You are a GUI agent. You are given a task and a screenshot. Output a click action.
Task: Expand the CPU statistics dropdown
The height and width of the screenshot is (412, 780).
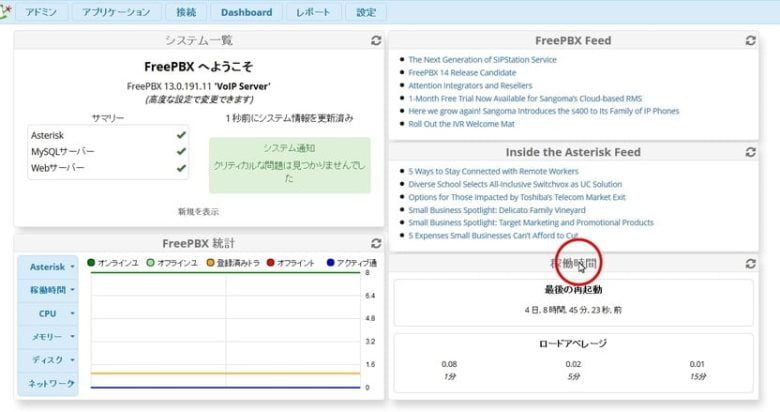point(49,313)
